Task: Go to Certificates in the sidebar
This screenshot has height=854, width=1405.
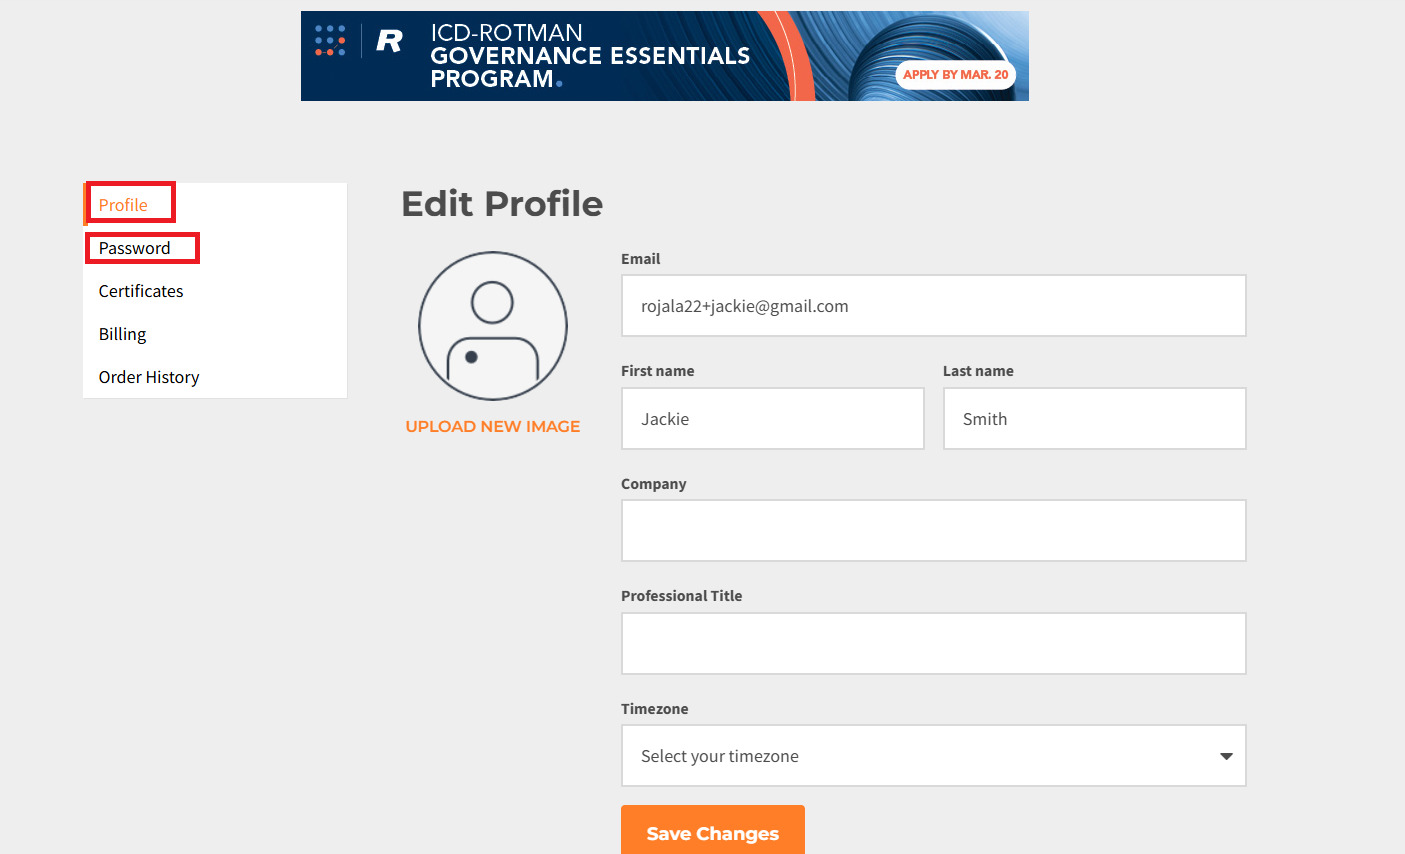Action: coord(141,291)
